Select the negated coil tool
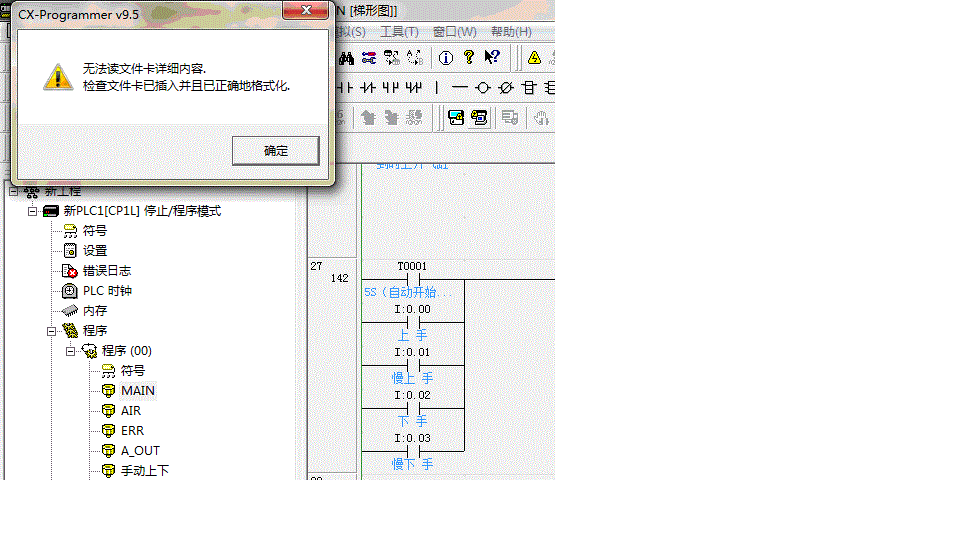Viewport: 960px width, 540px height. pyautogui.click(x=506, y=88)
